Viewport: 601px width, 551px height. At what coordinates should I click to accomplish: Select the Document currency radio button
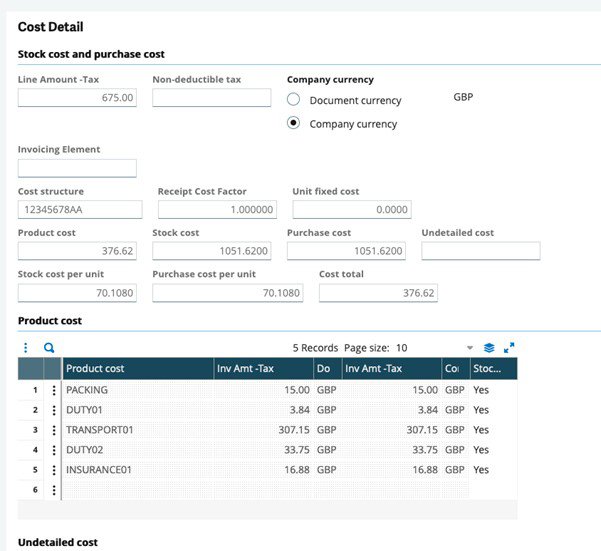coord(293,99)
